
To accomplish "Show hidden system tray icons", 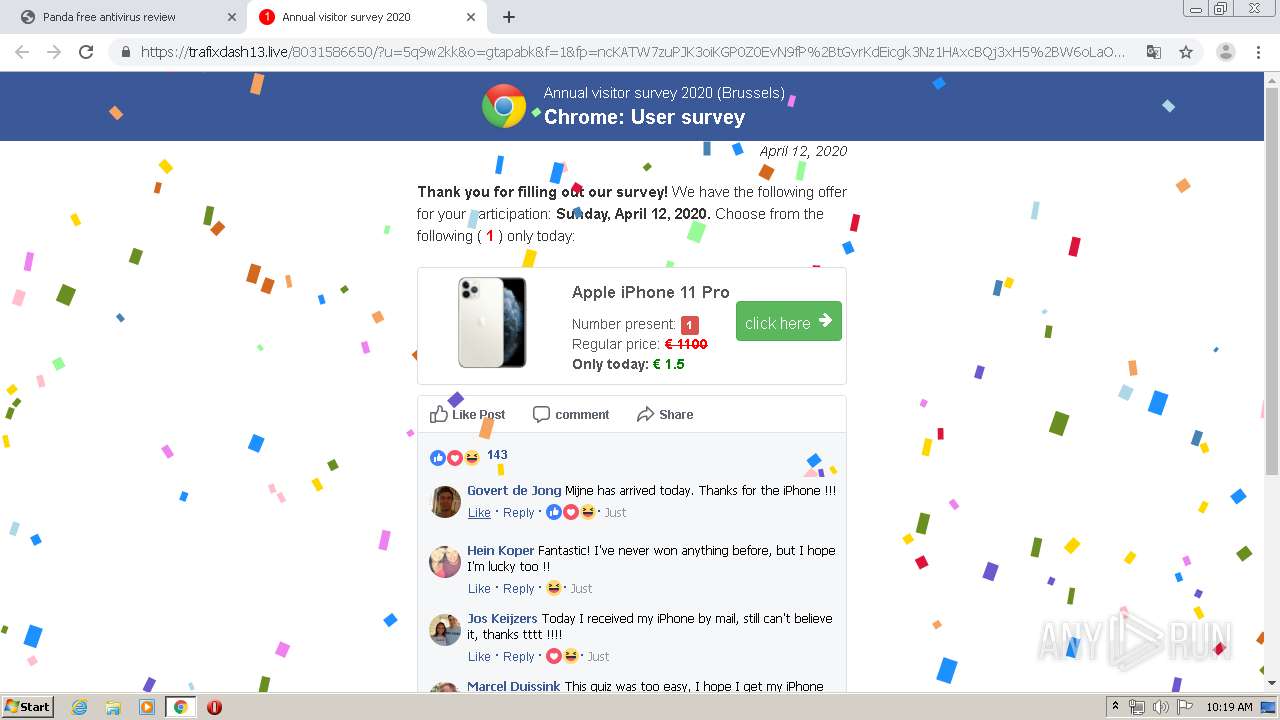I will click(x=1116, y=706).
